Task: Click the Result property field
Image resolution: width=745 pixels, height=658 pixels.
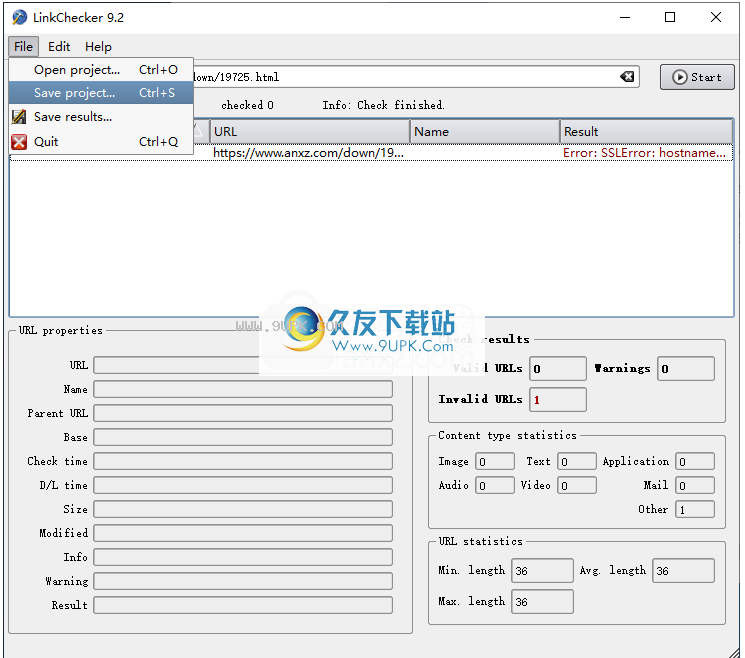Action: click(243, 605)
